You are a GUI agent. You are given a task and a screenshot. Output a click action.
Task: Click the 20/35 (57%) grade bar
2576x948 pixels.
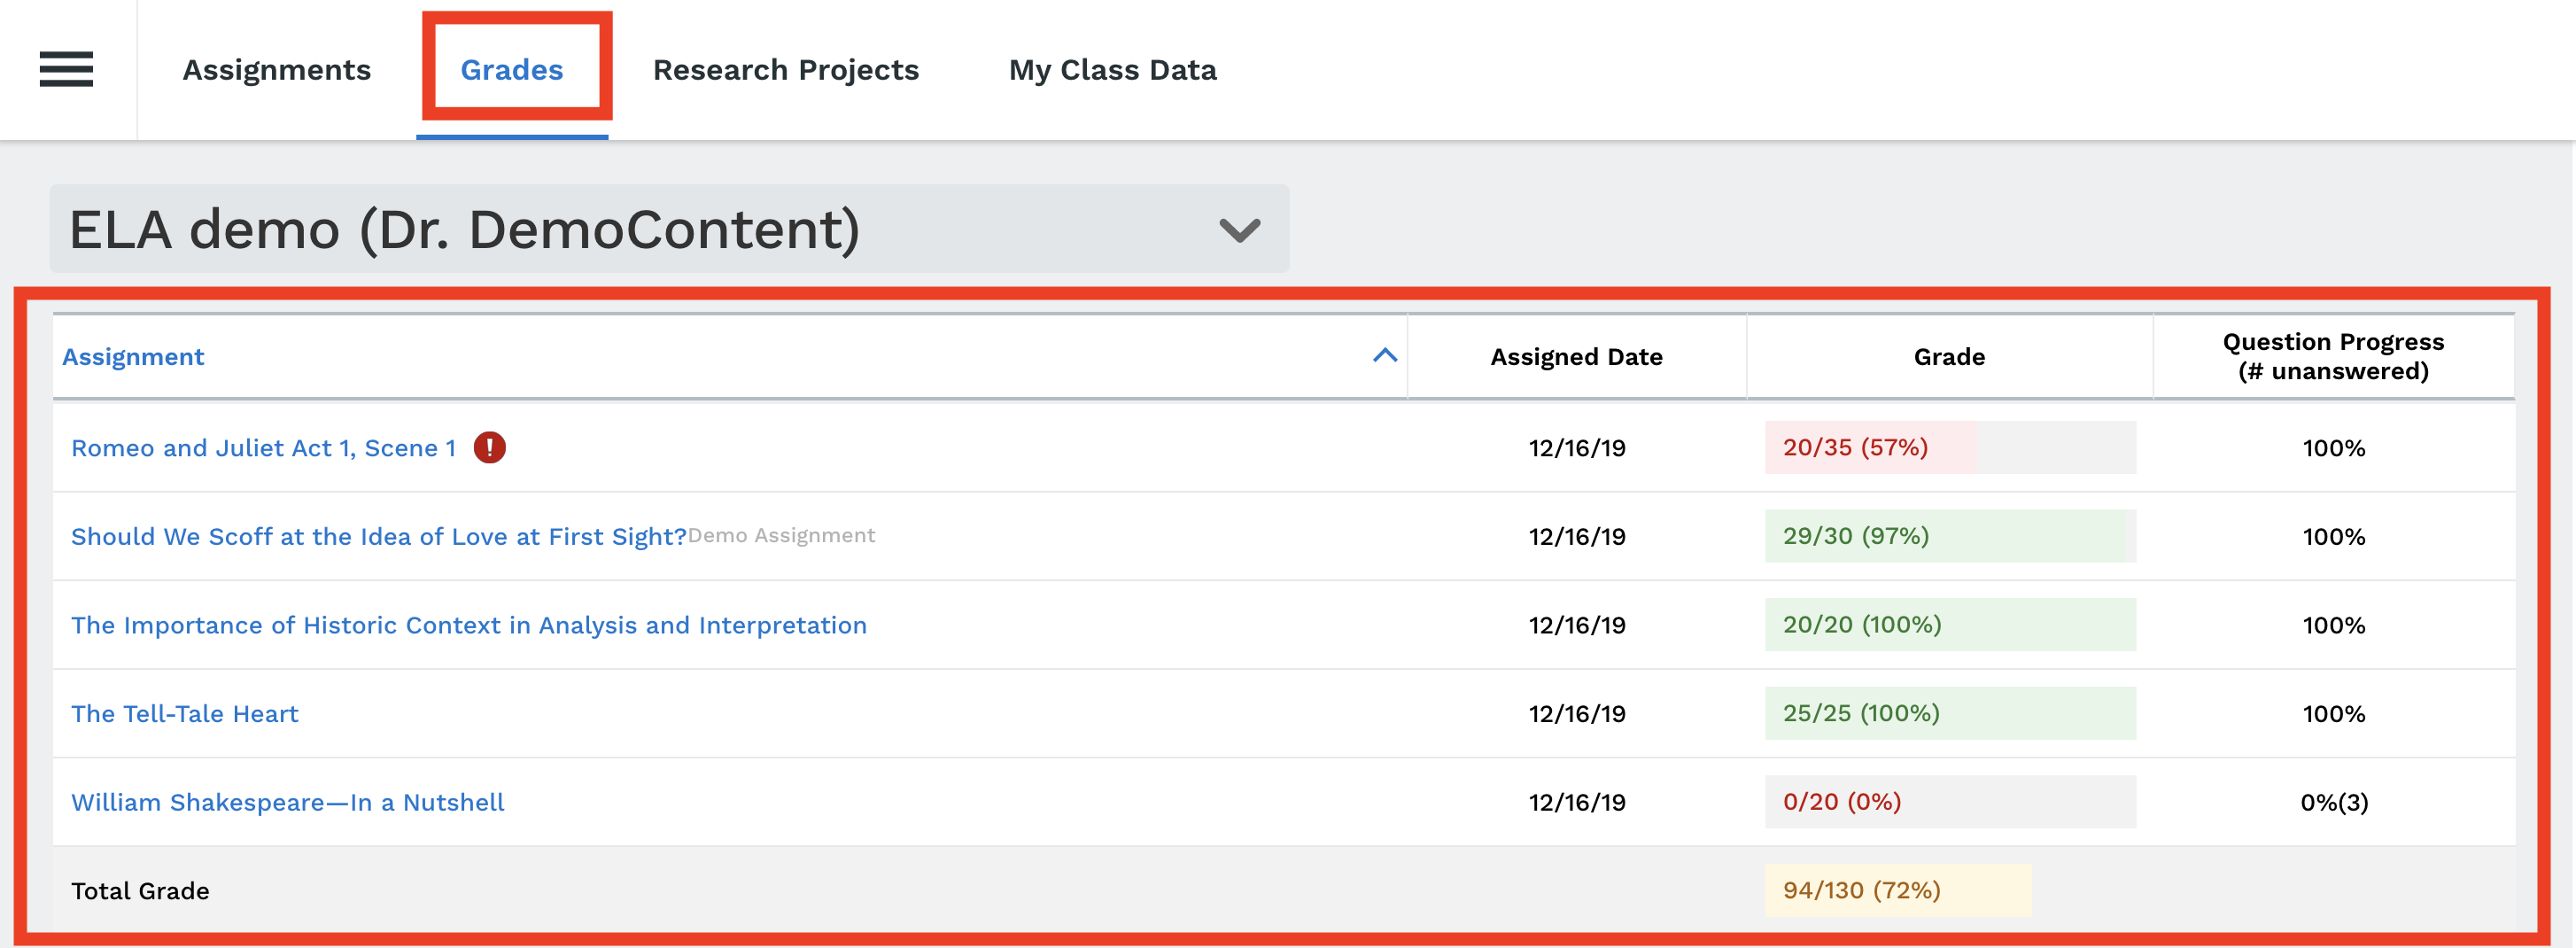pos(1950,447)
